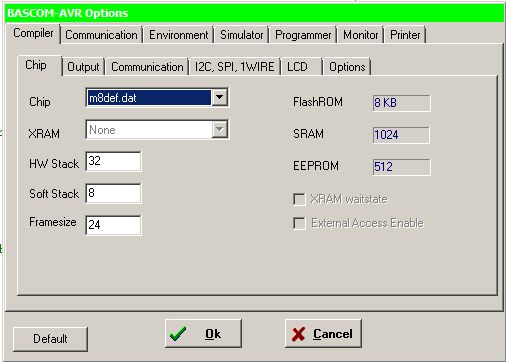Click the BASCOM-AVR Options title bar
Image resolution: width=506 pixels, height=362 pixels.
click(255, 13)
